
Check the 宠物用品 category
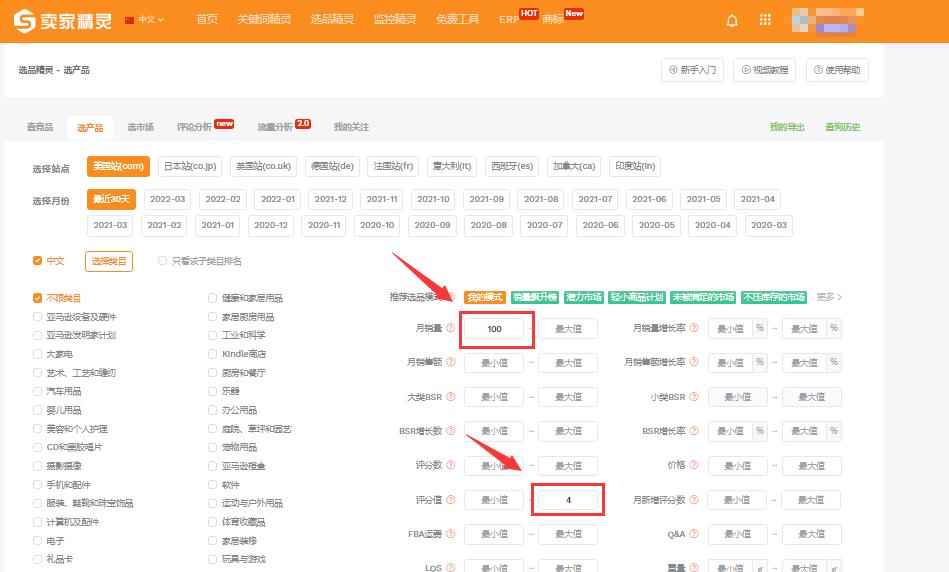[x=212, y=447]
